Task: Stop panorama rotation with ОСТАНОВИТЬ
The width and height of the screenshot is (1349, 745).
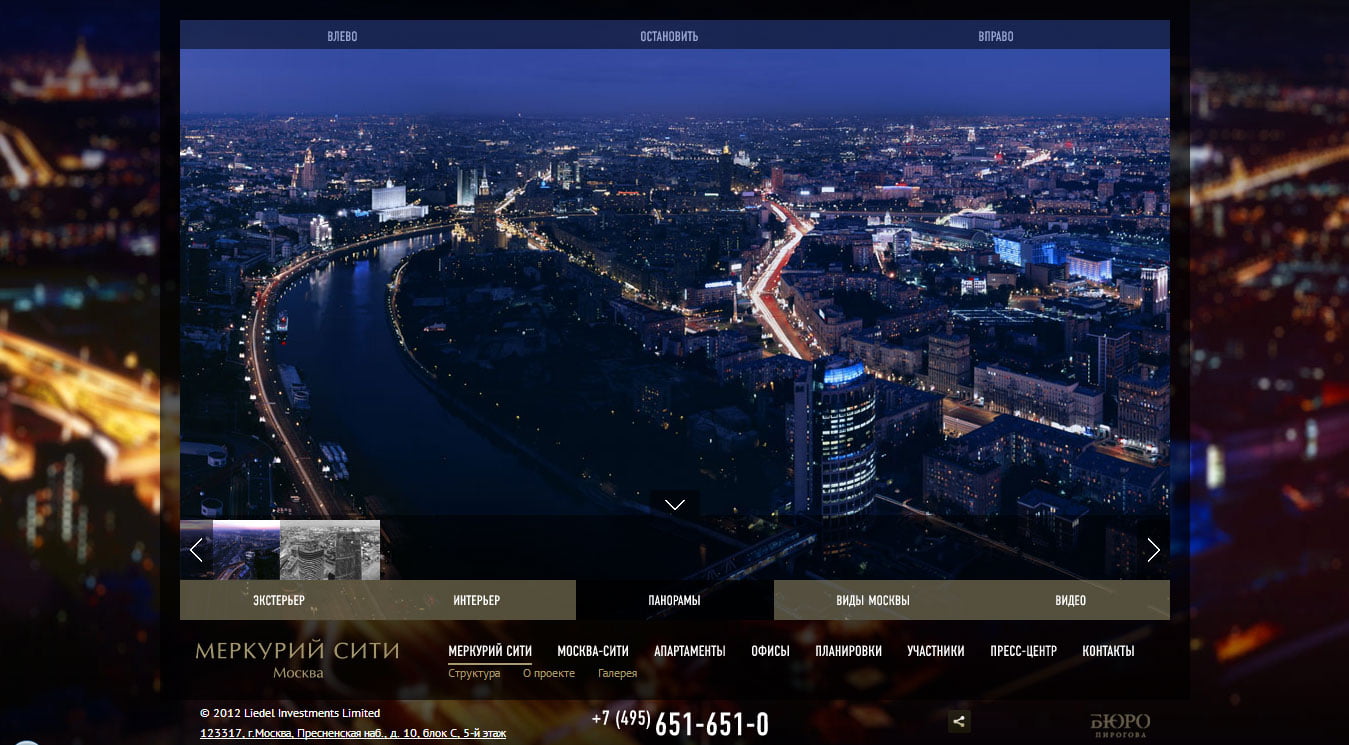Action: pyautogui.click(x=669, y=36)
